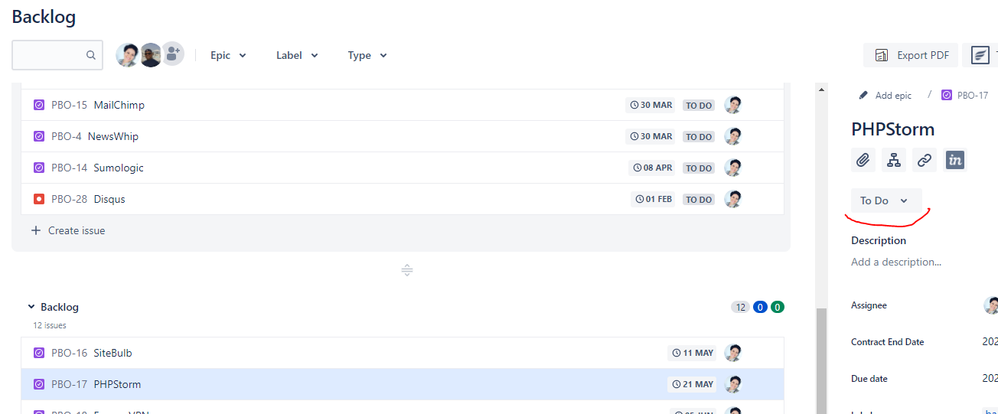
Task: Click the button right of Export PDF
Action: 981,55
